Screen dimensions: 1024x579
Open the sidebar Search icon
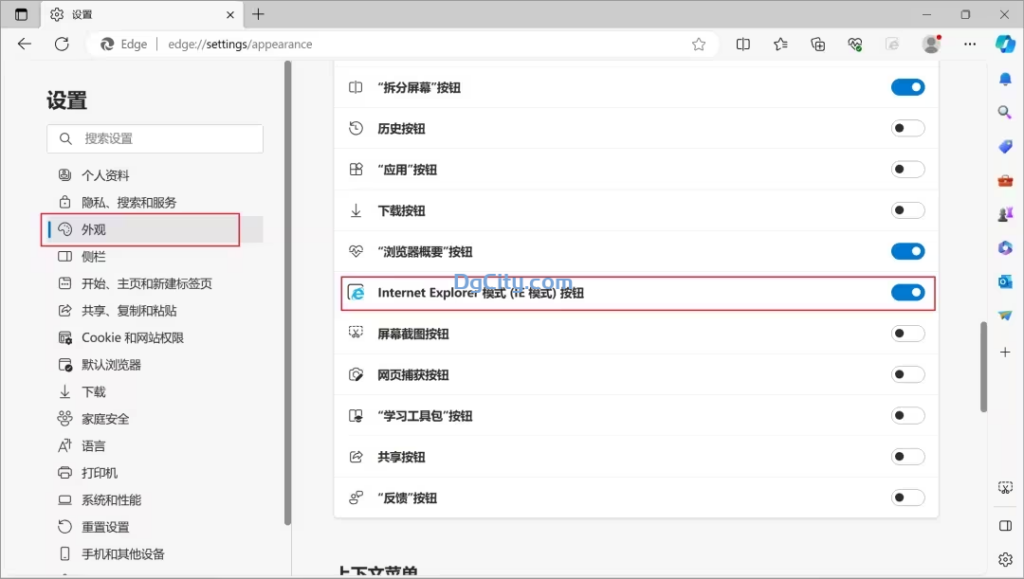[1005, 112]
